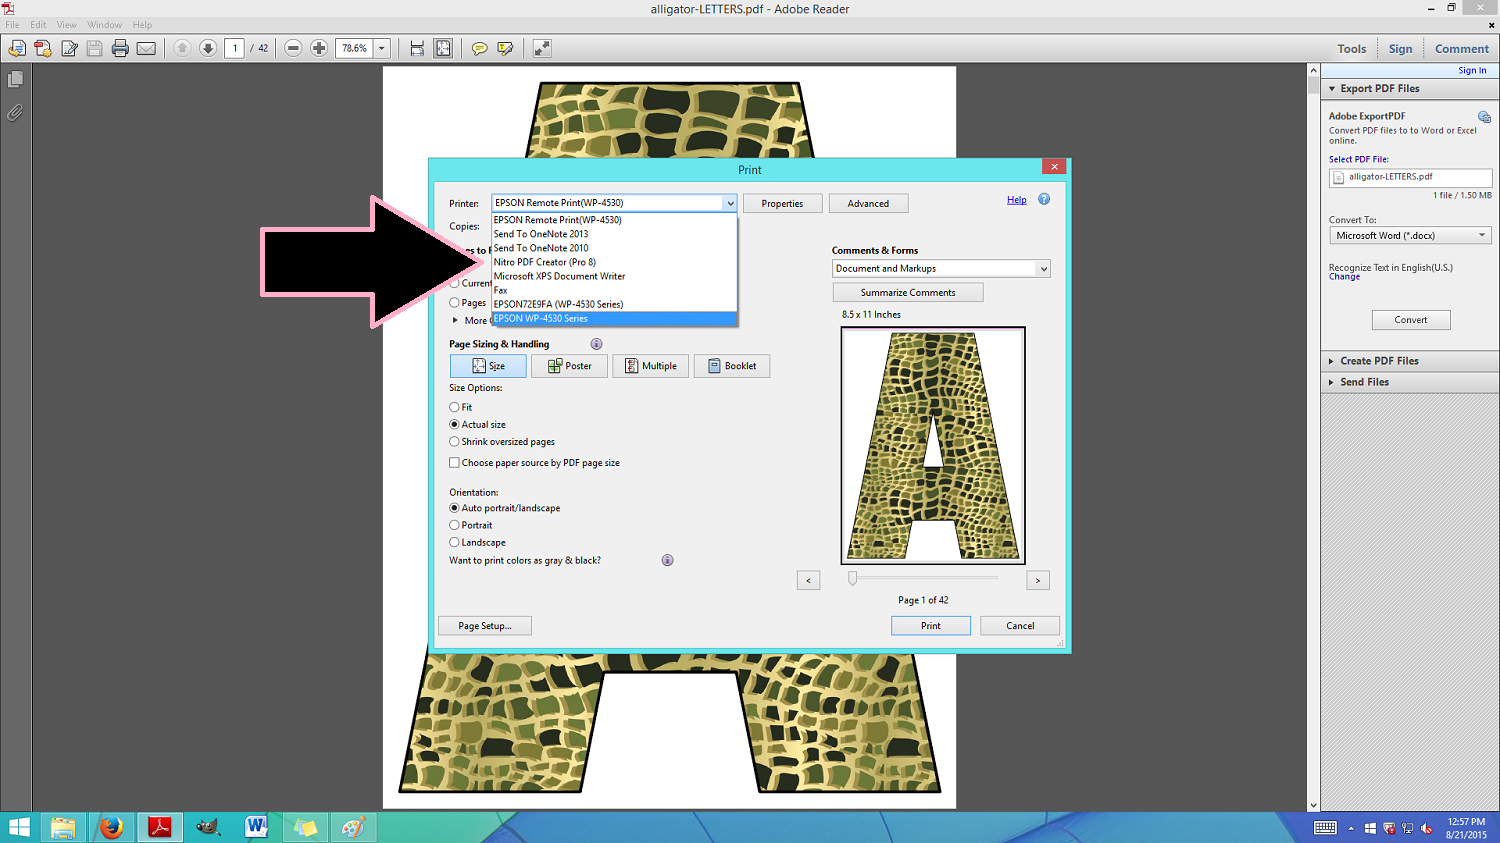1500x843 pixels.
Task: Click the document scrollbar down arrow
Action: pyautogui.click(x=1313, y=805)
